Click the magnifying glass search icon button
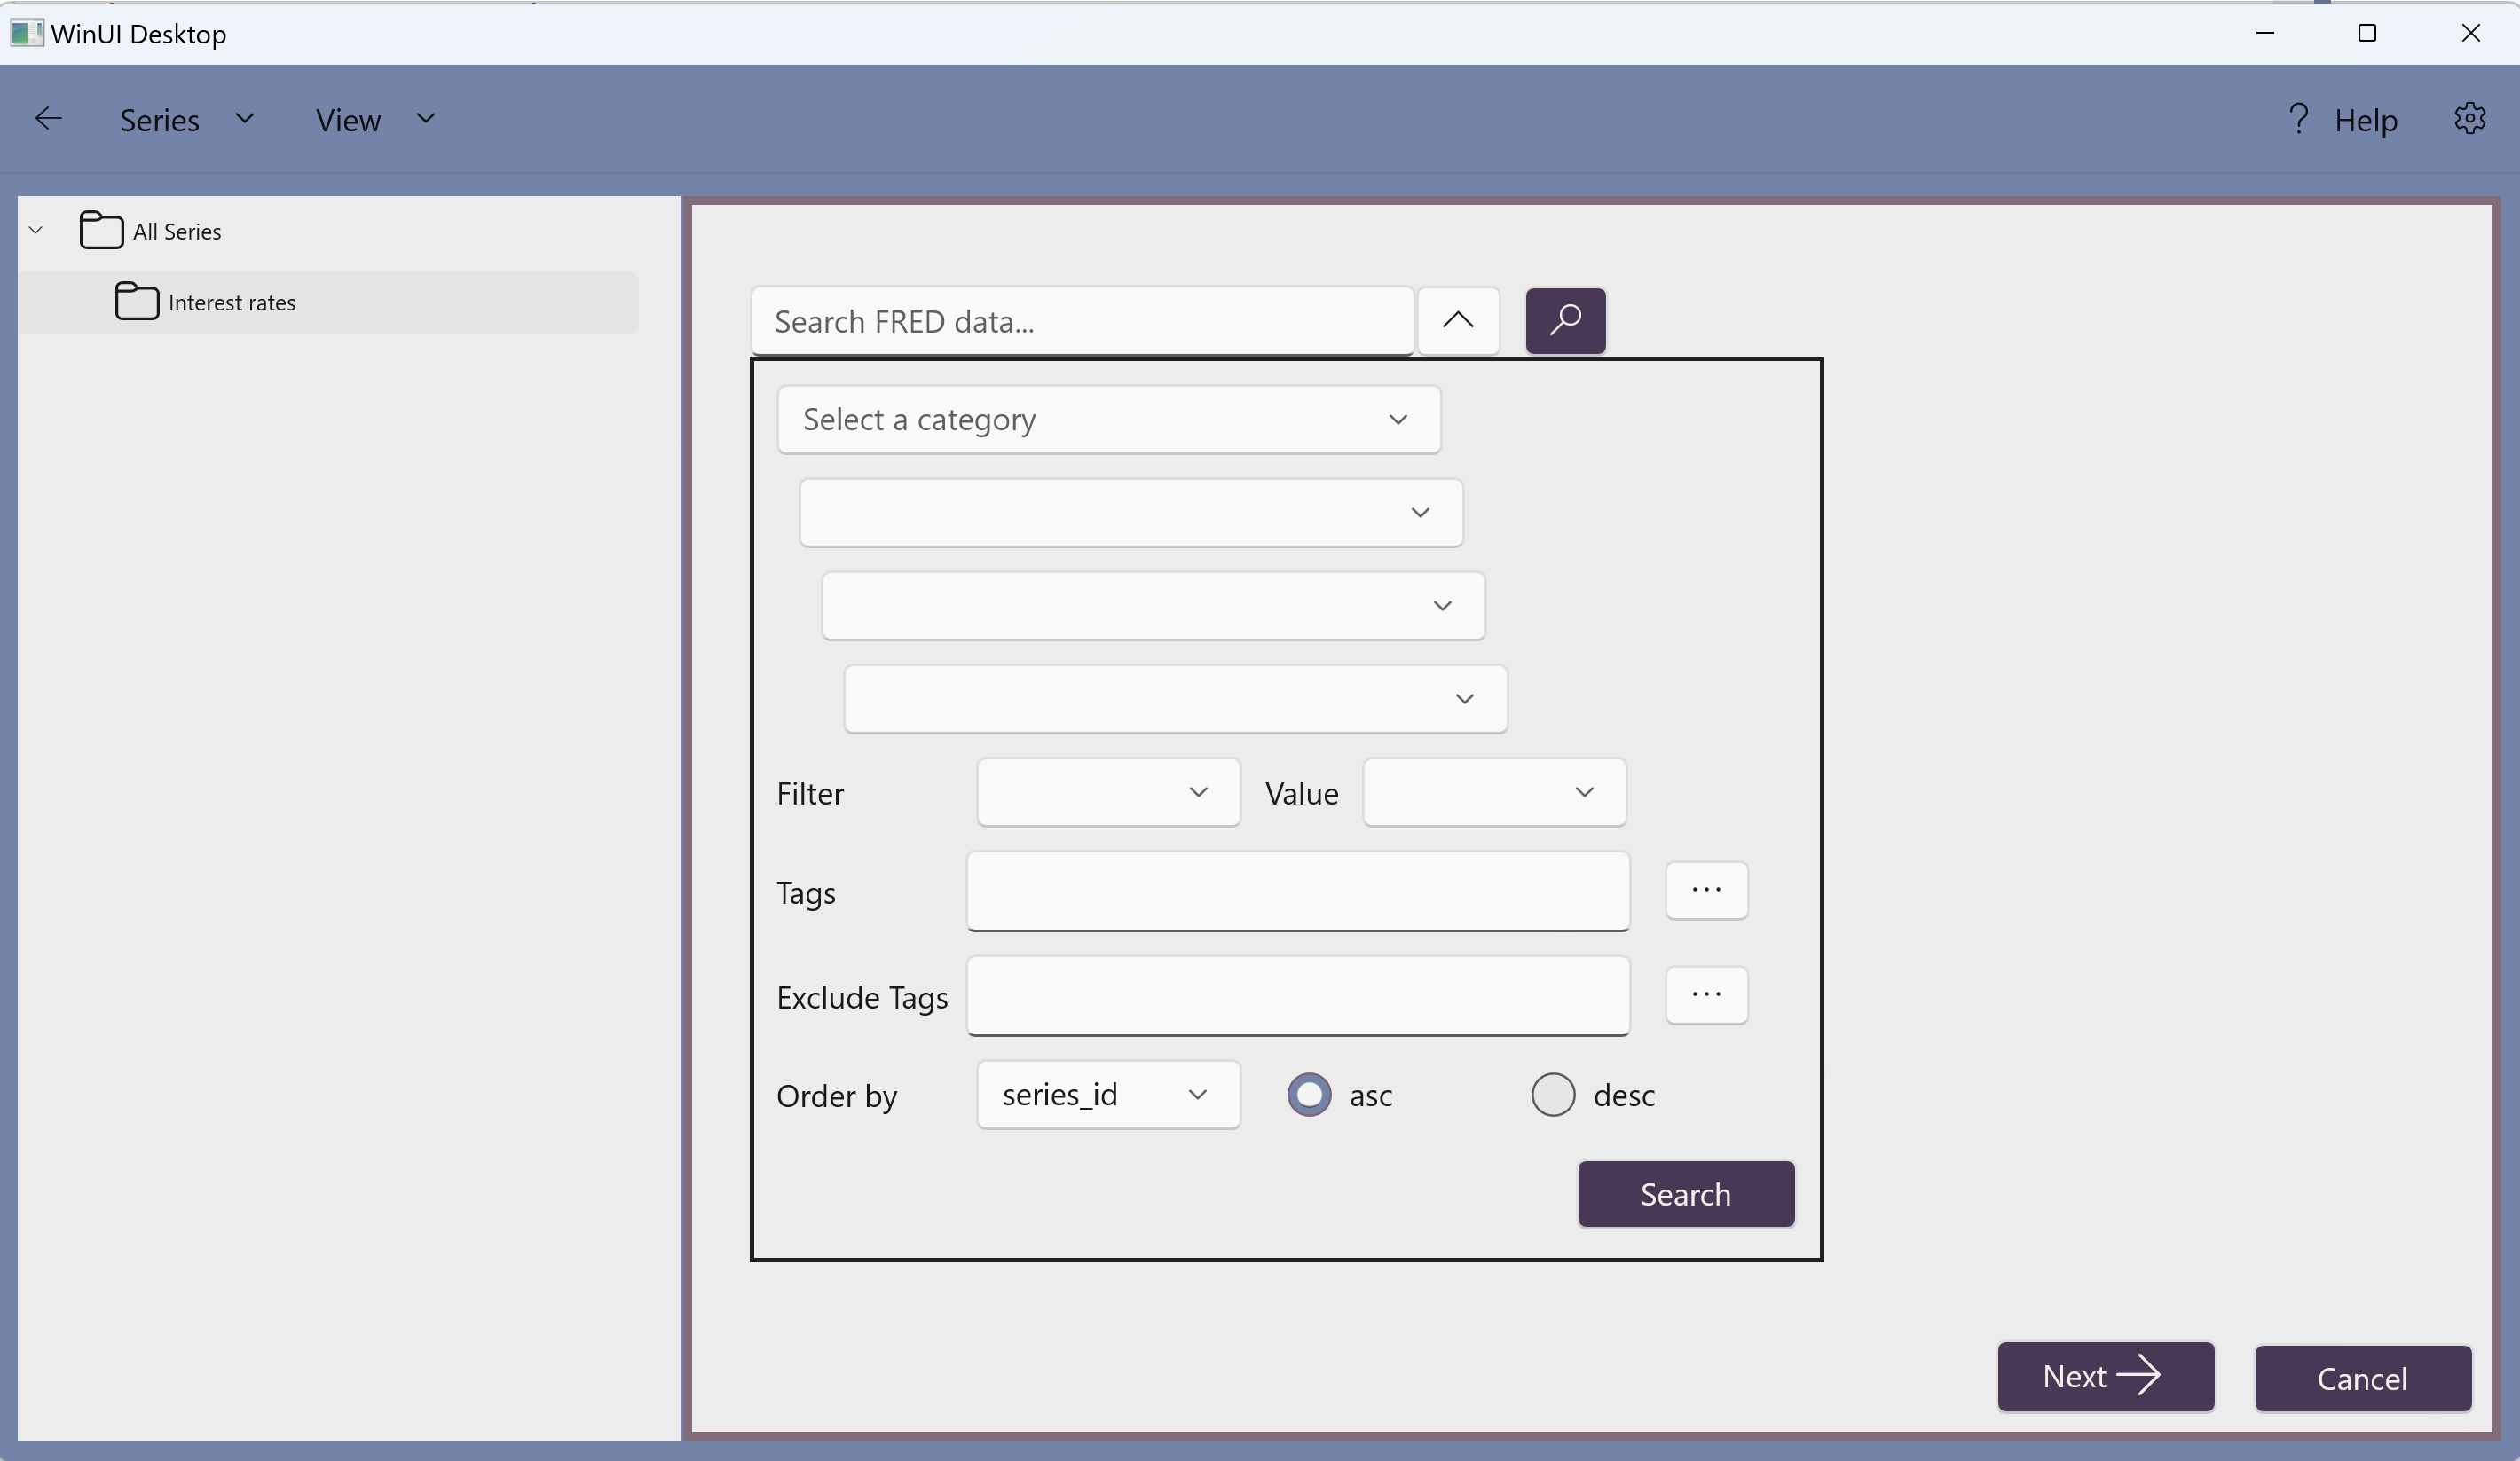The image size is (2520, 1461). [1565, 320]
